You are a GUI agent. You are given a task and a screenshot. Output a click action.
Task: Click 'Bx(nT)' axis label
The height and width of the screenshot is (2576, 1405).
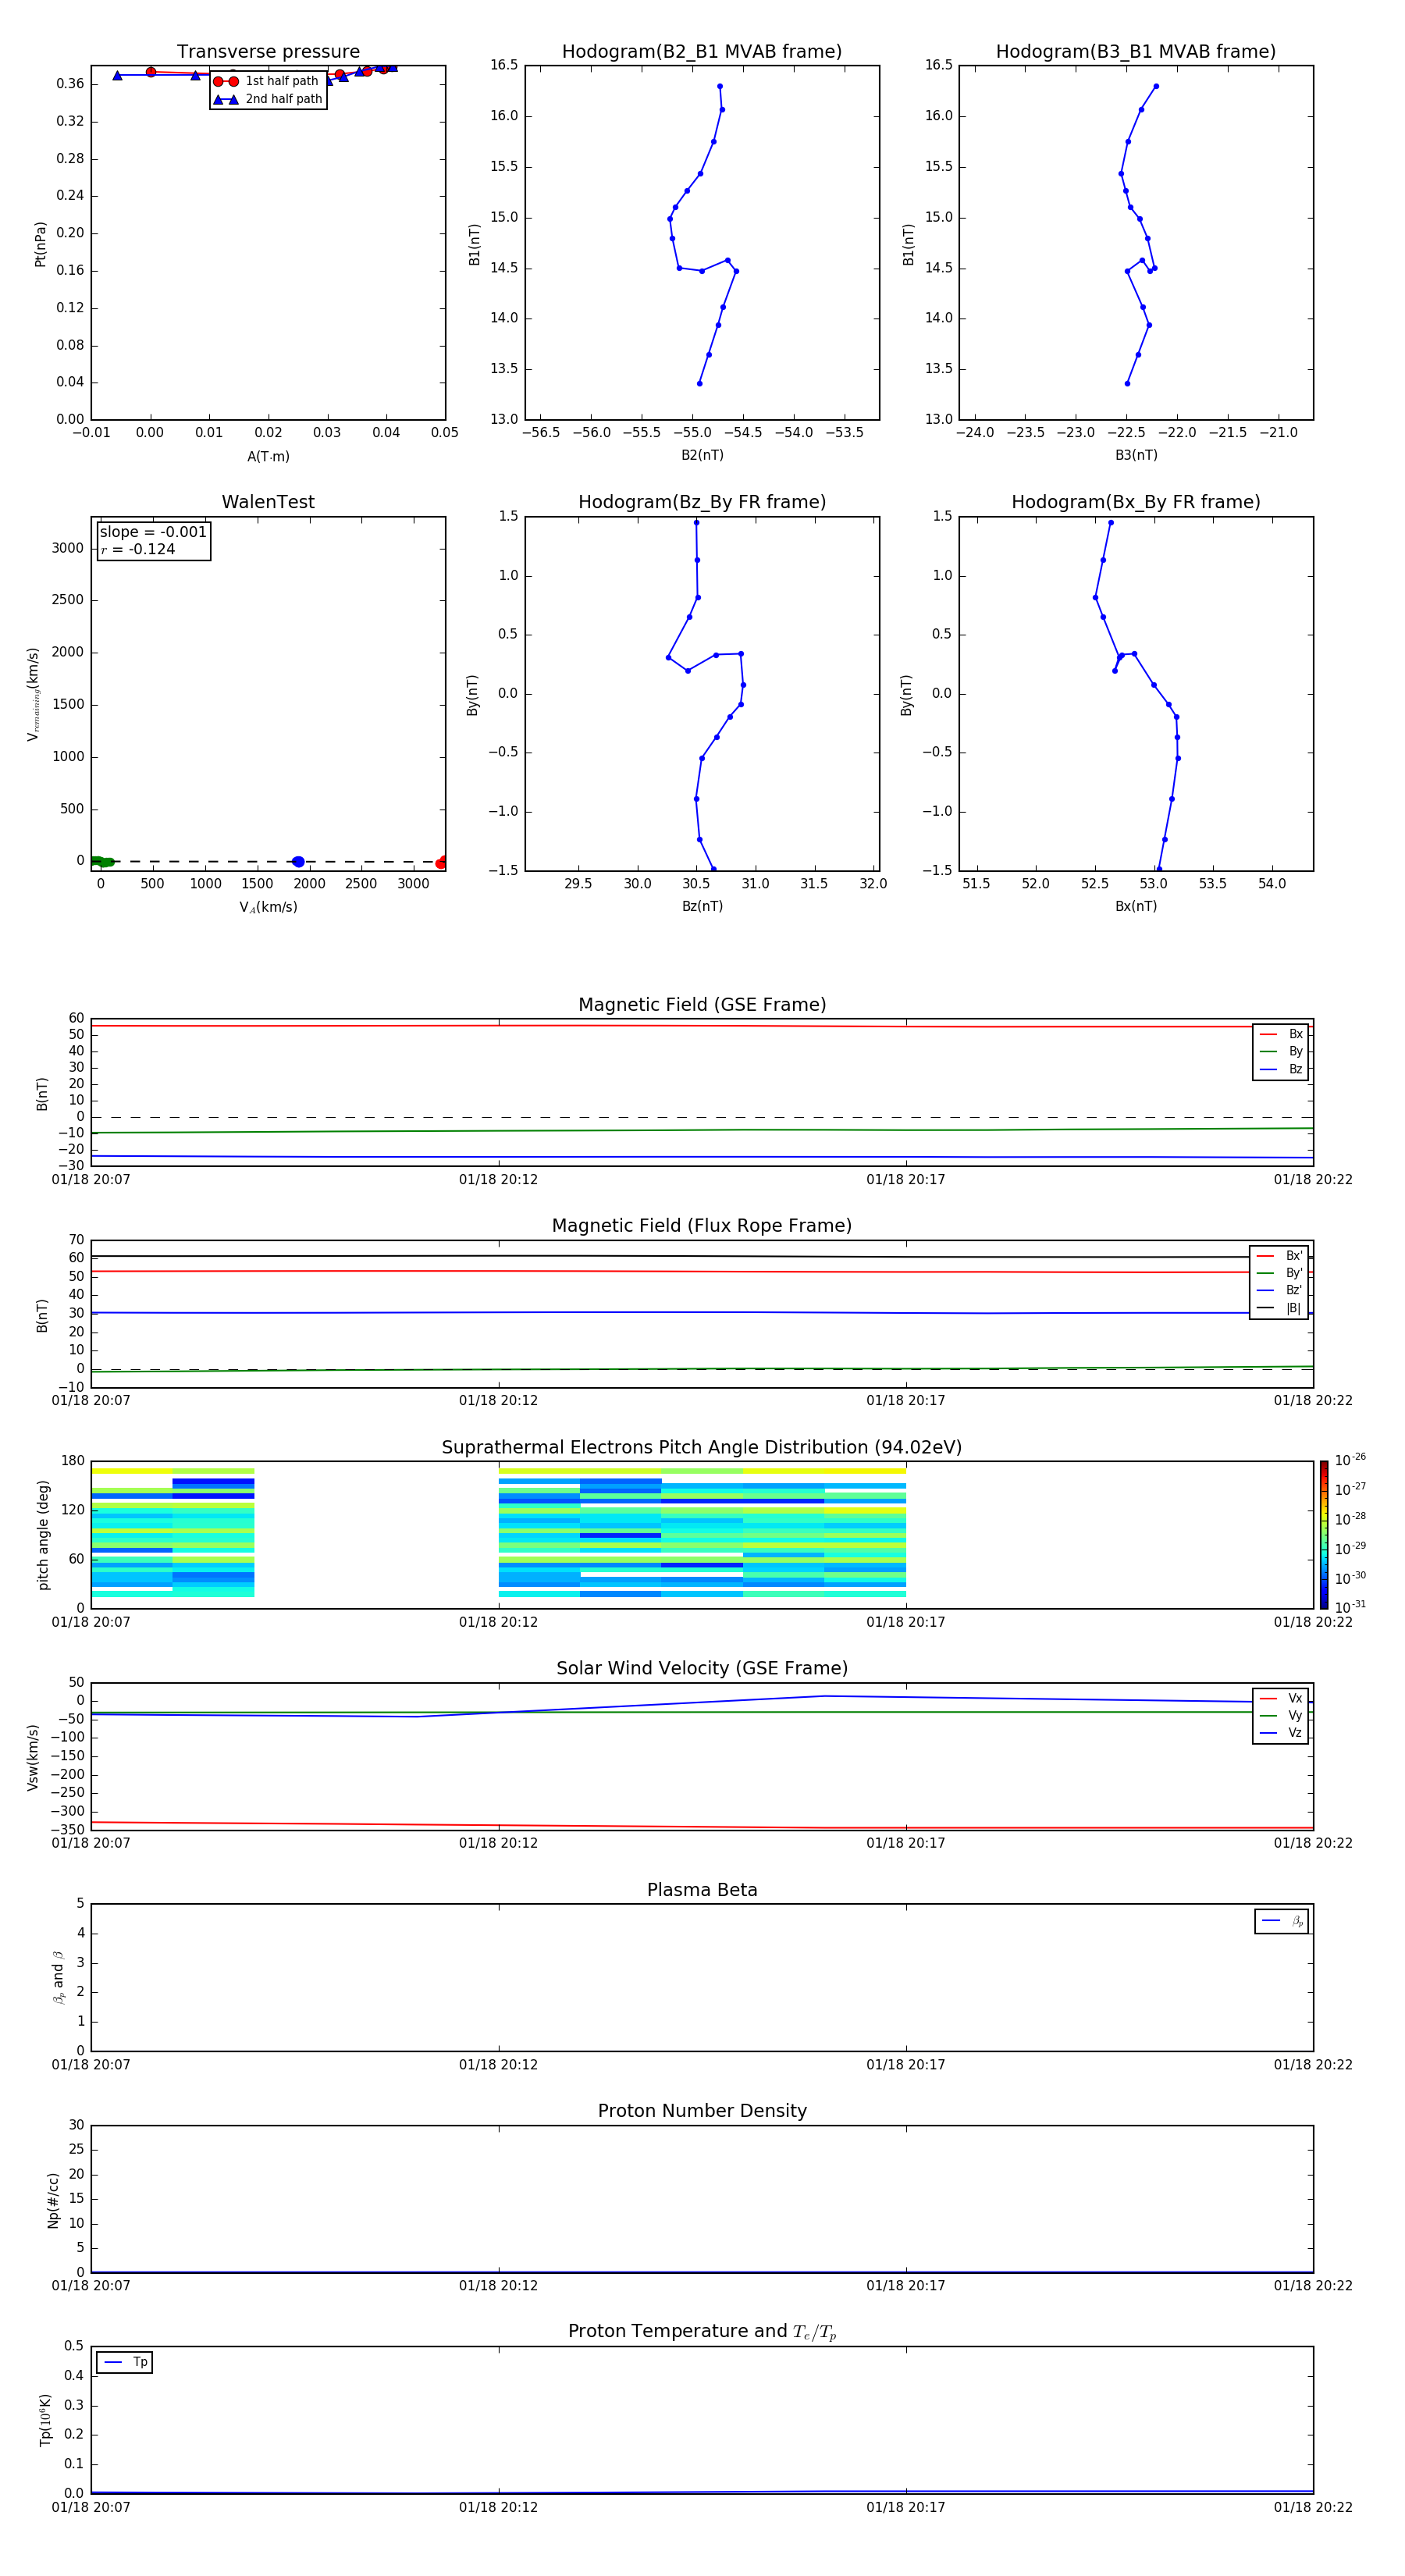tap(1136, 906)
